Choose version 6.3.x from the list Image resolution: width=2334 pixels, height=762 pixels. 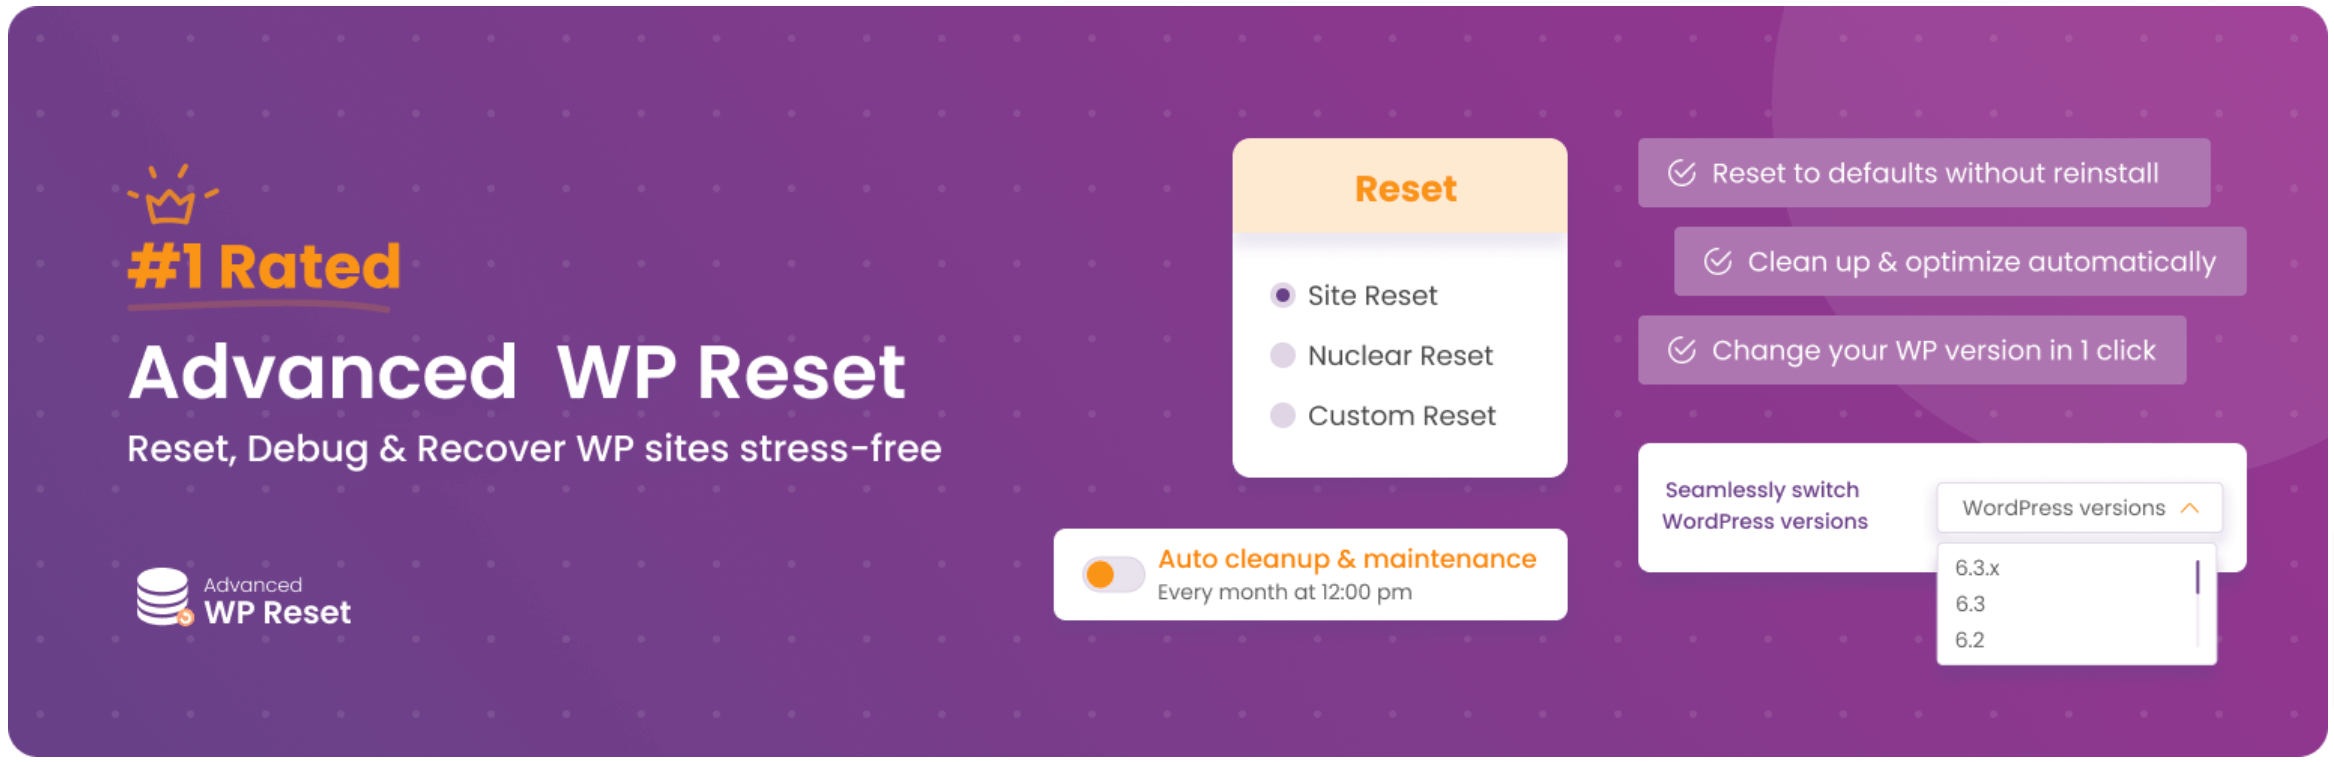tap(1977, 568)
